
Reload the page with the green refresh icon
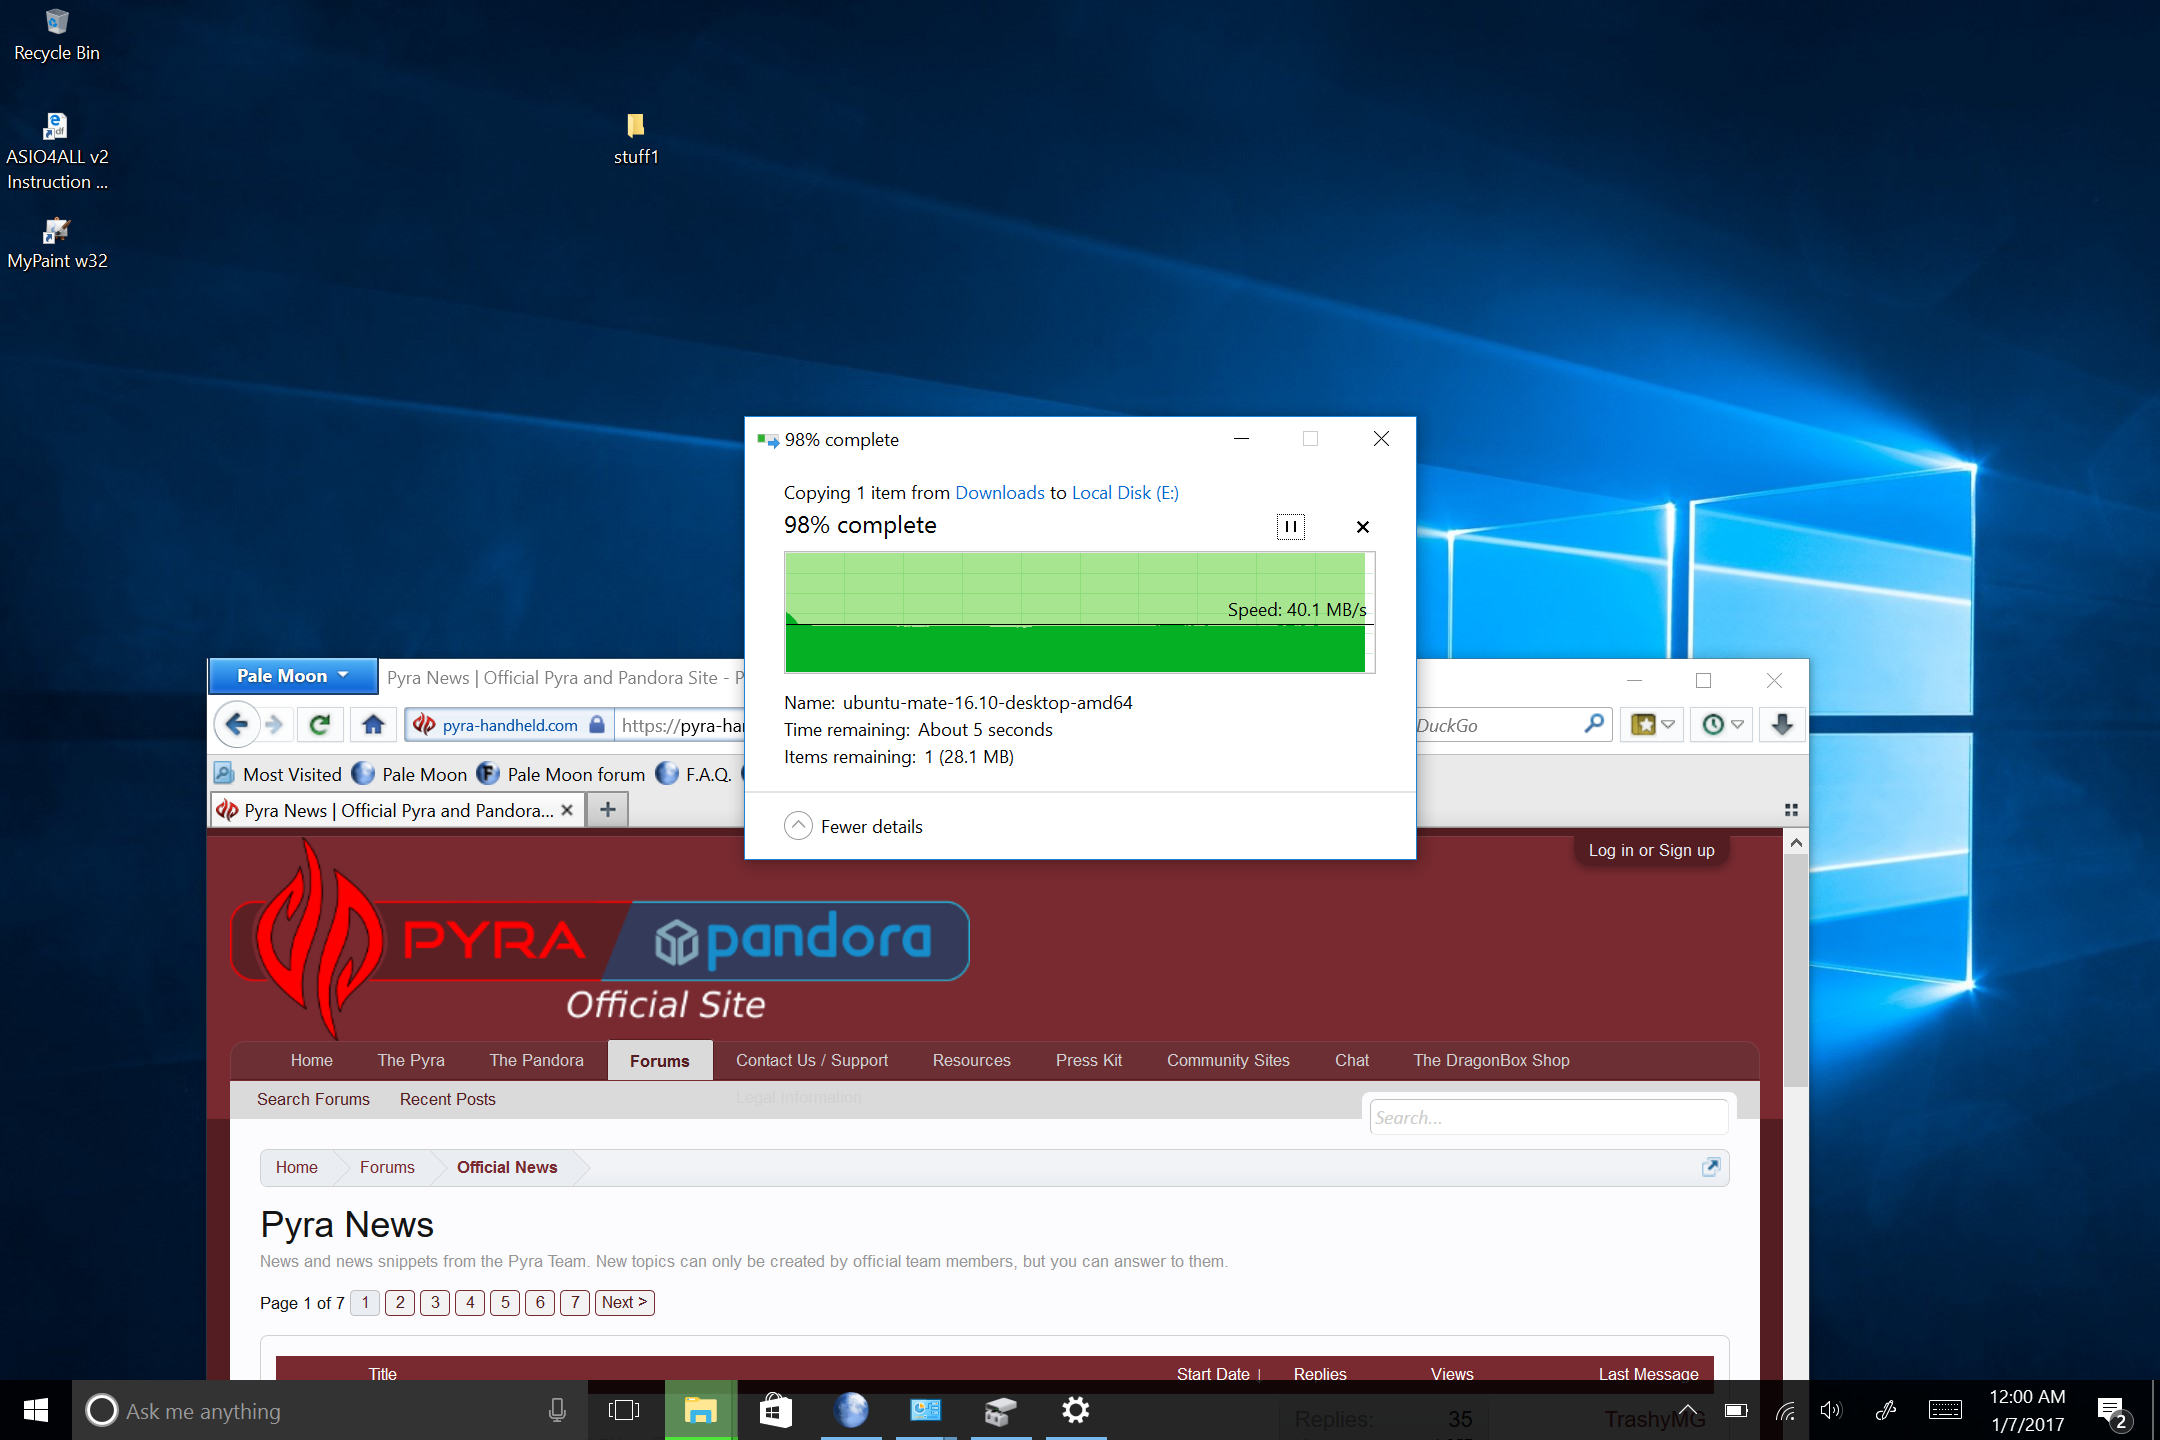[x=320, y=724]
